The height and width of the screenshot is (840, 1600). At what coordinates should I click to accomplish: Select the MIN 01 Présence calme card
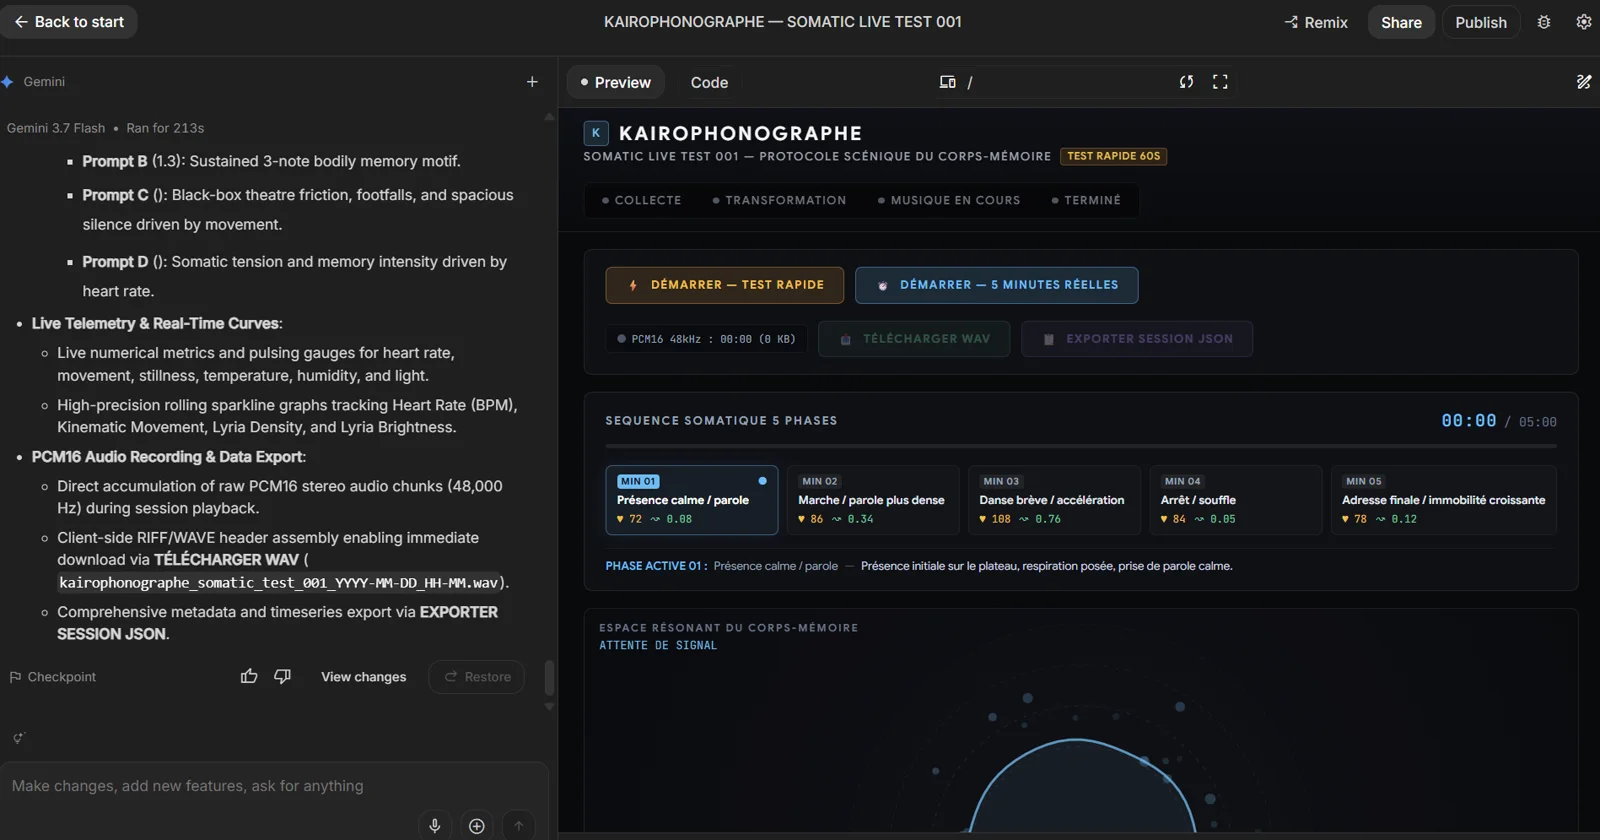click(x=692, y=500)
